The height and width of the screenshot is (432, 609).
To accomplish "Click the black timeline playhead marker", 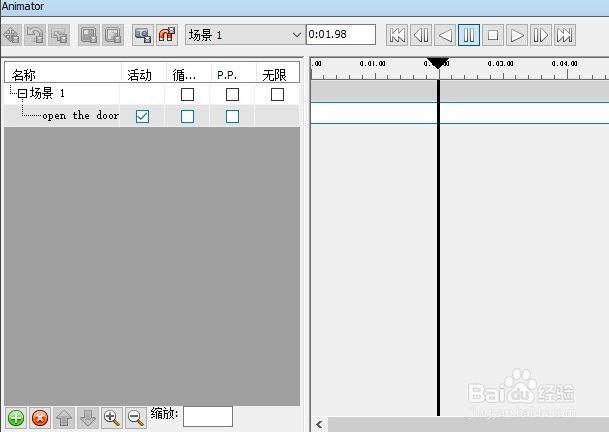I will coord(438,63).
